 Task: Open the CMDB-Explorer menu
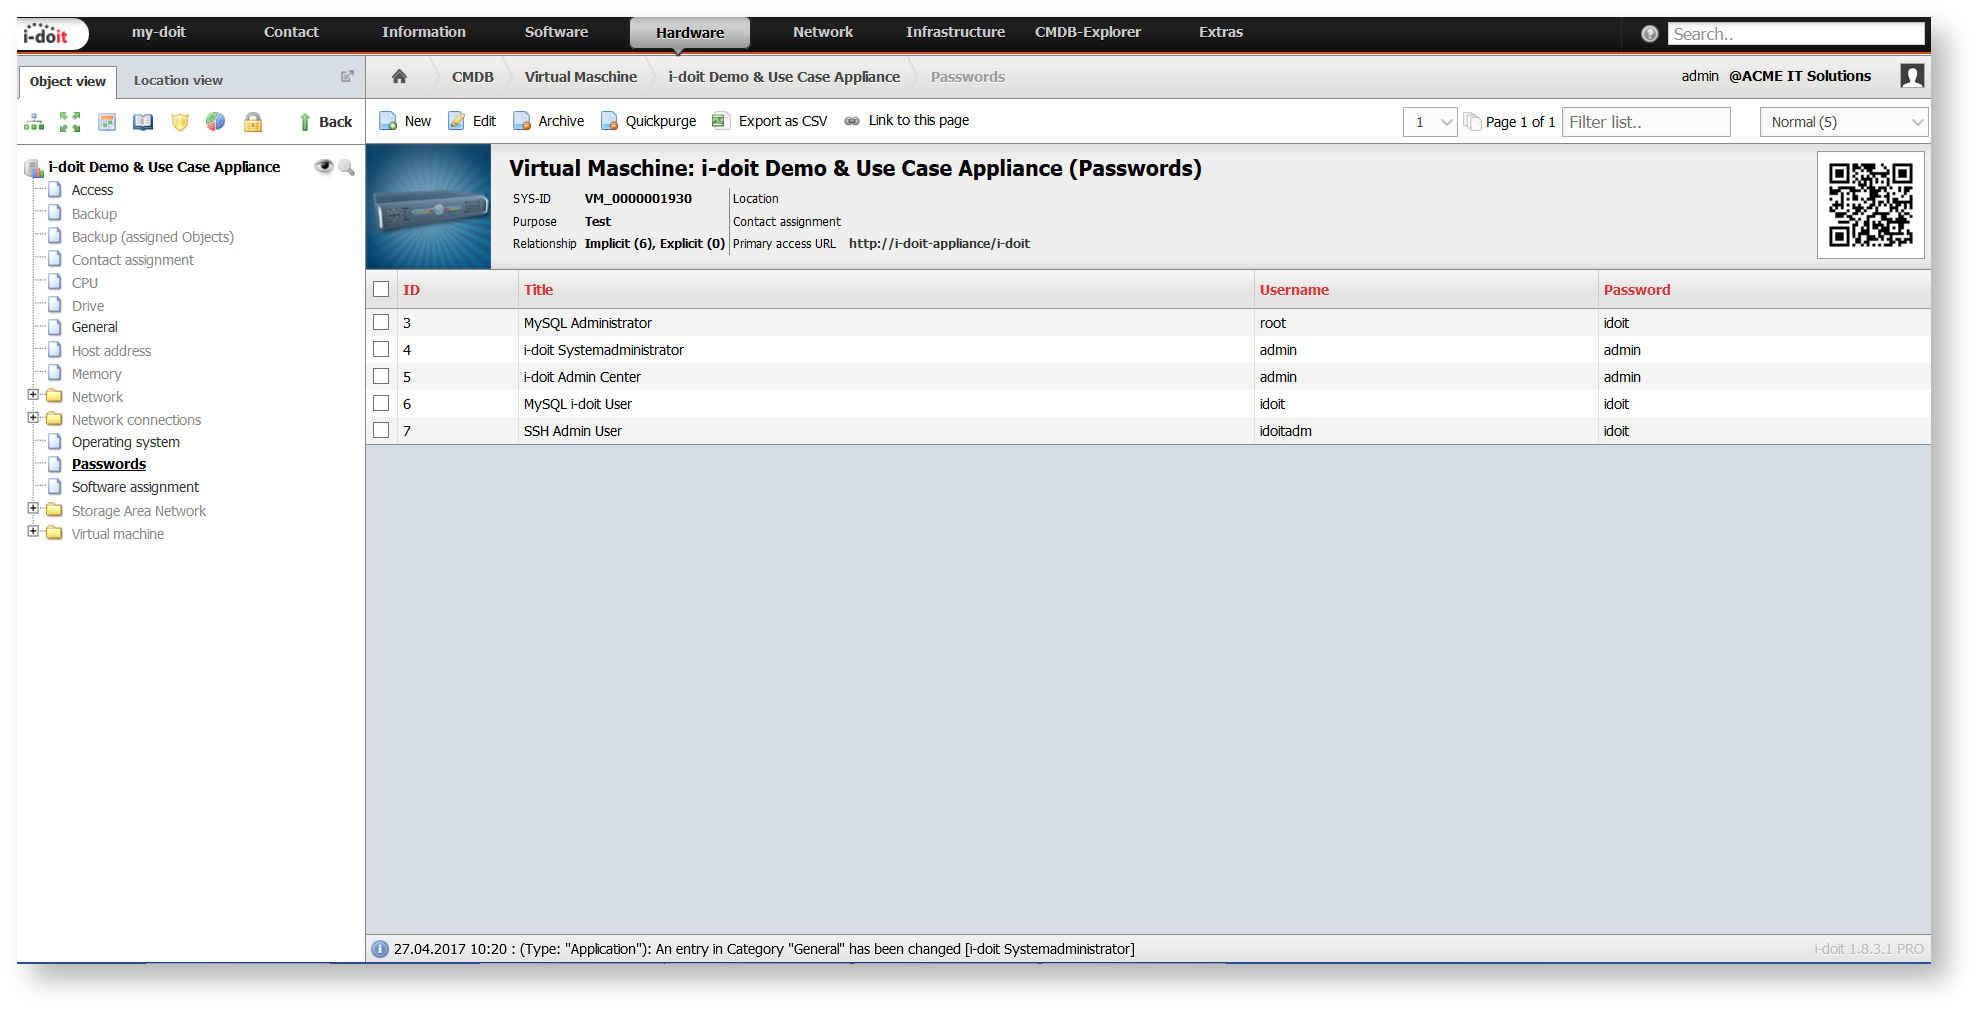[1088, 32]
